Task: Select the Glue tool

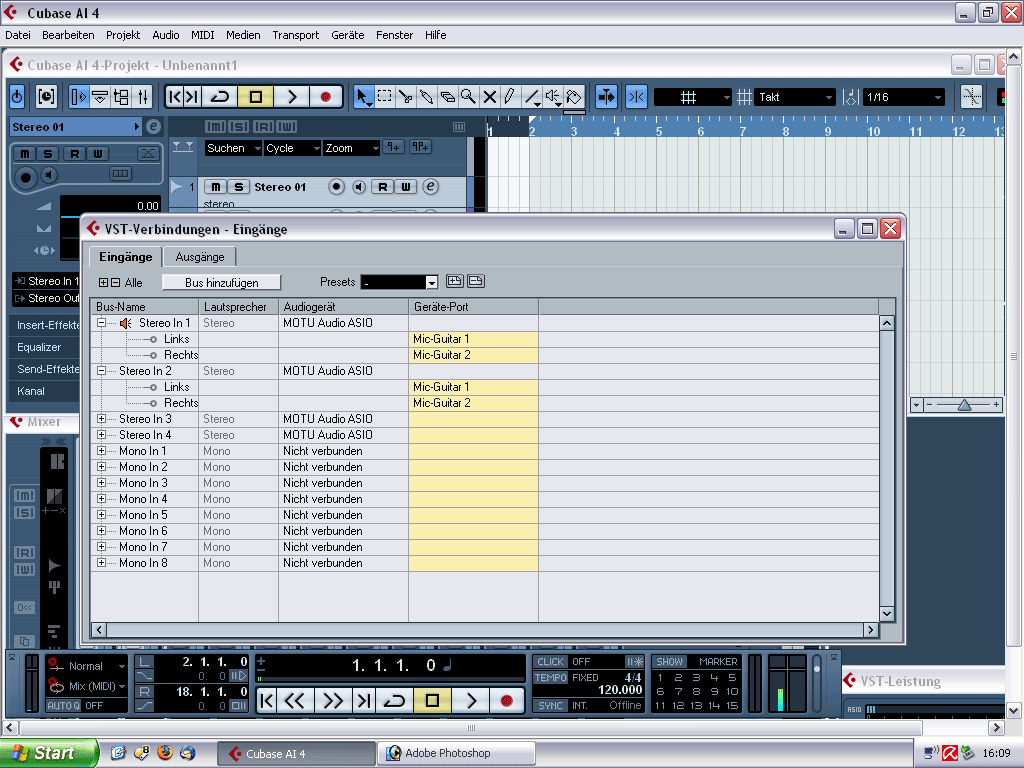Action: pyautogui.click(x=426, y=97)
